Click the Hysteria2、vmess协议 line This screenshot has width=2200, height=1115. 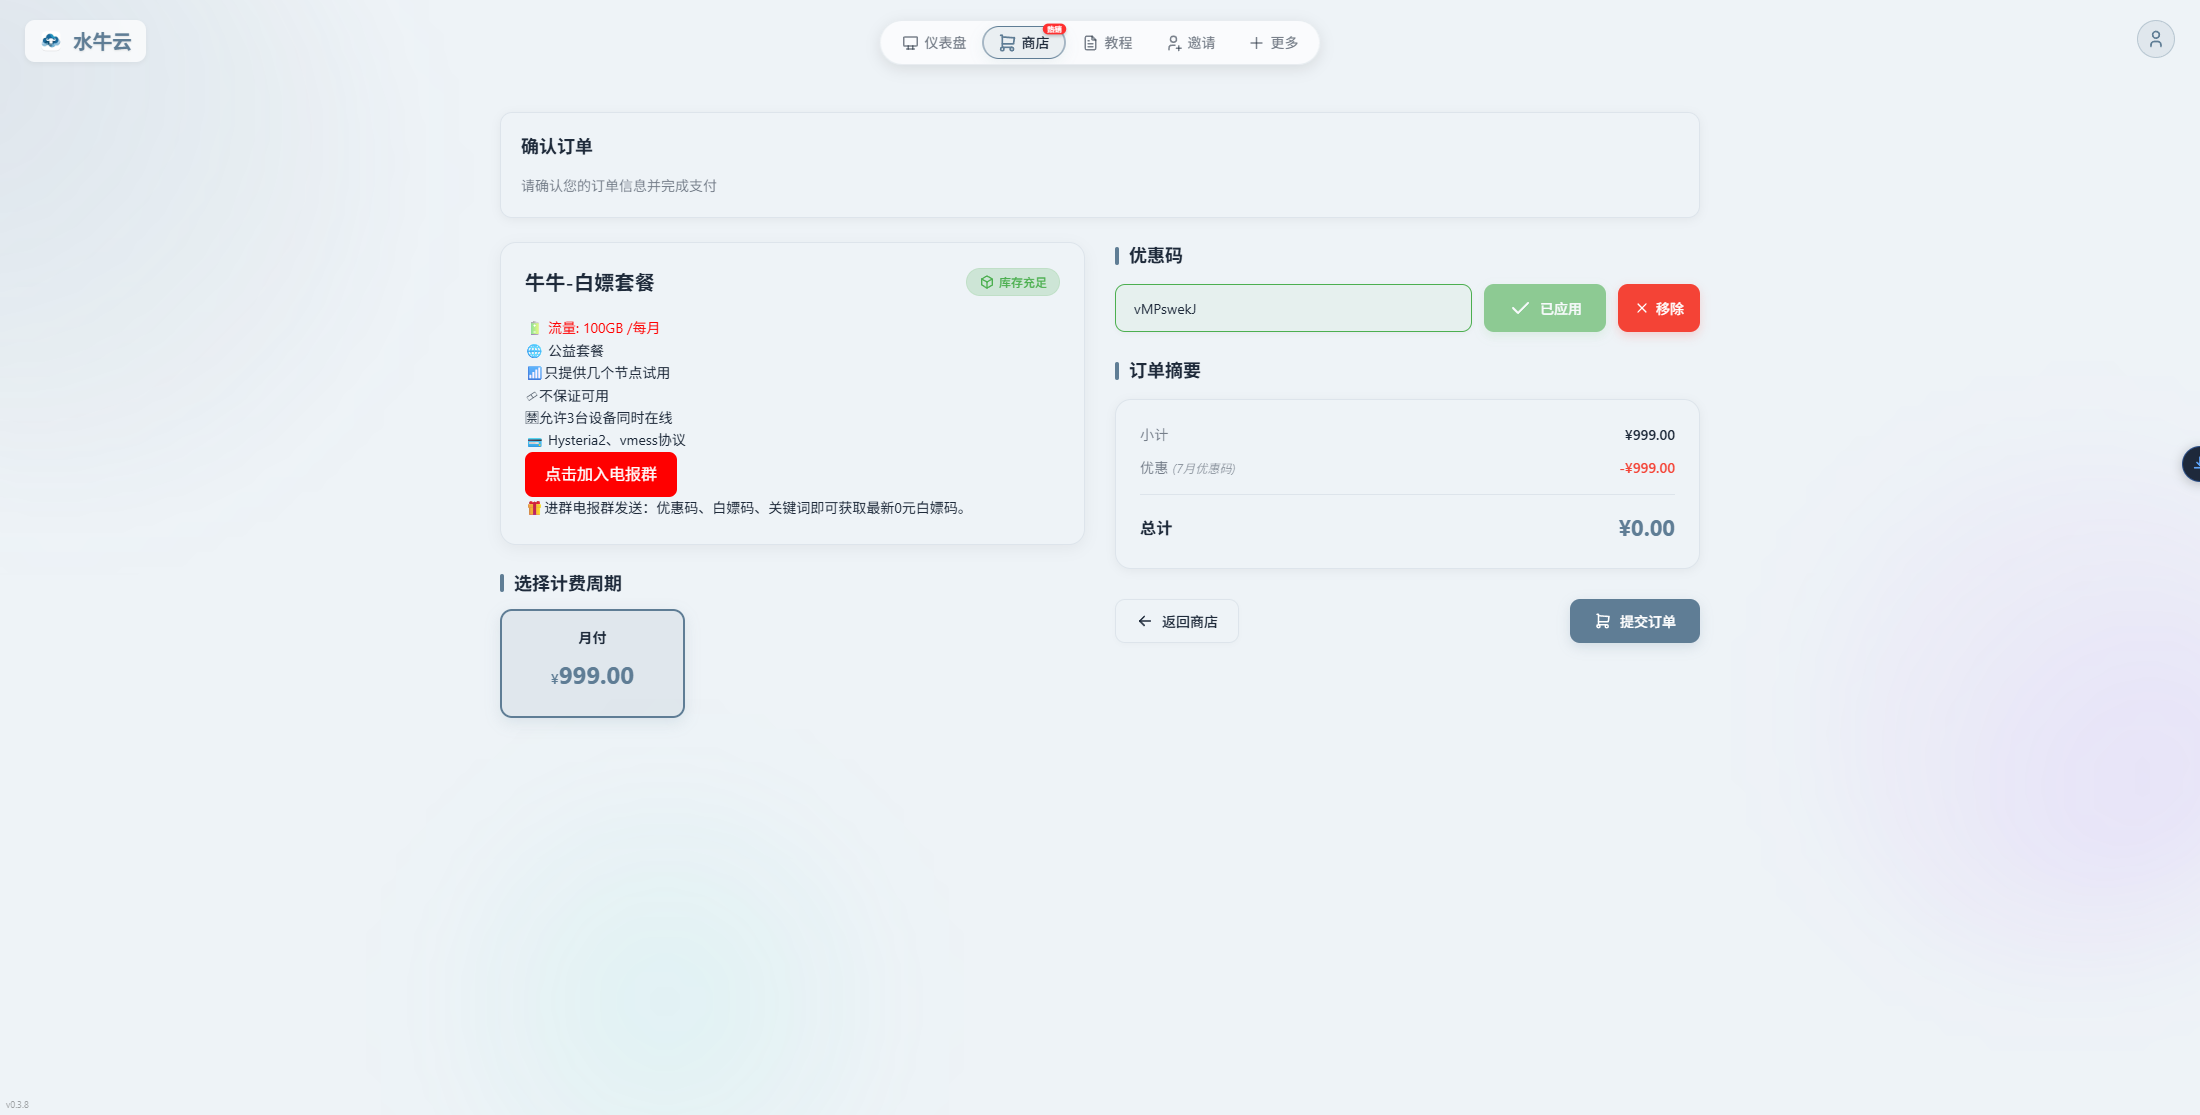point(616,440)
